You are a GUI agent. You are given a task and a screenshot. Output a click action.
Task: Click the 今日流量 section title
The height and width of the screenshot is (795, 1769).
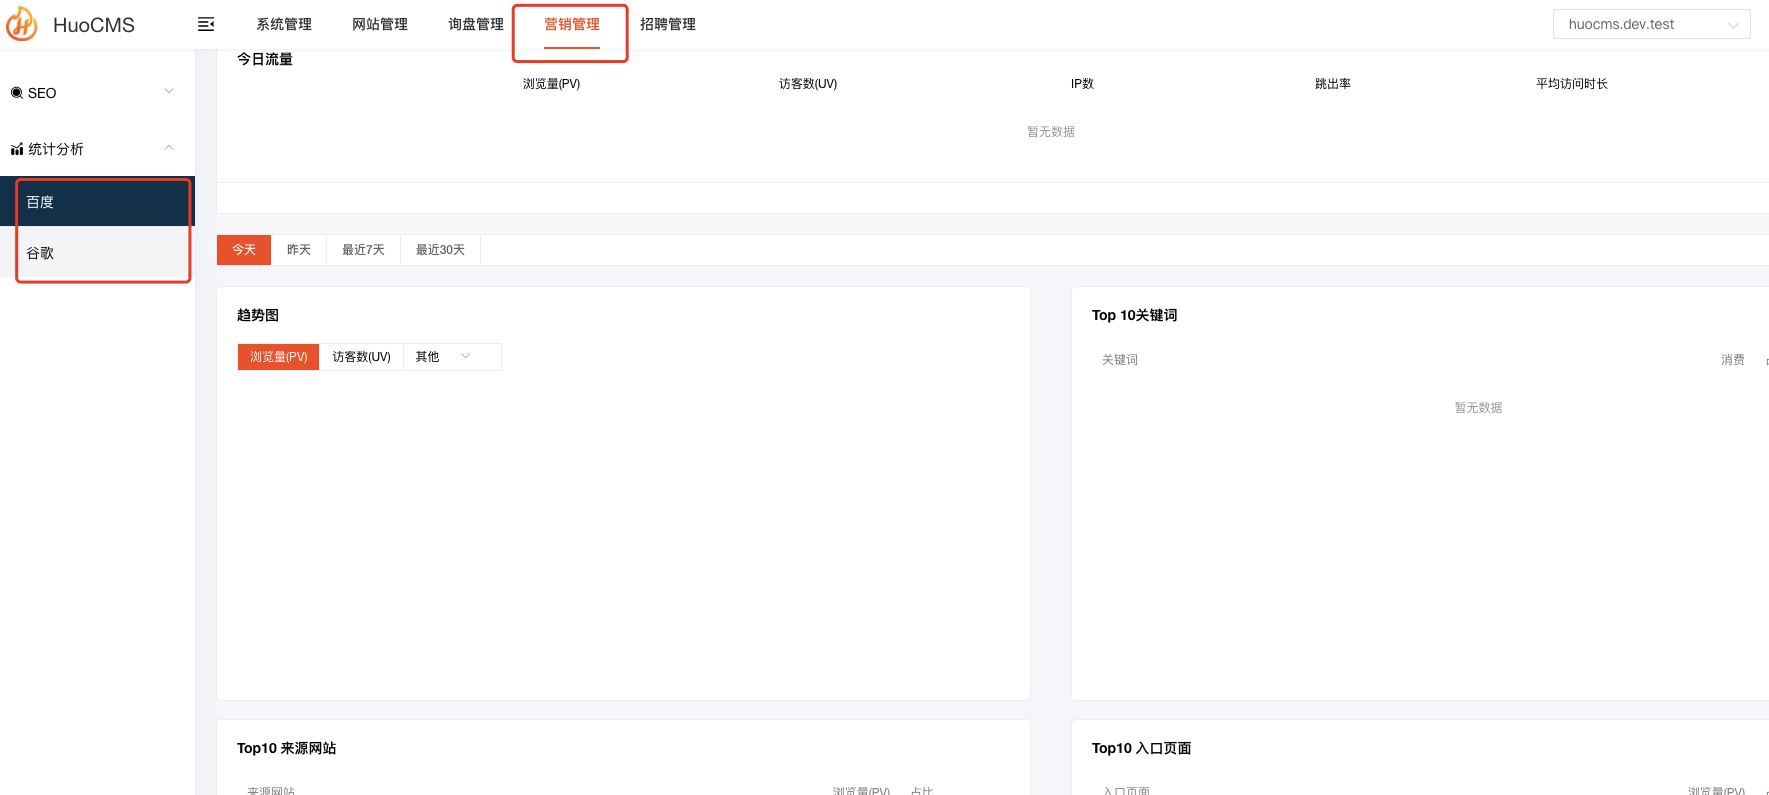[x=265, y=59]
